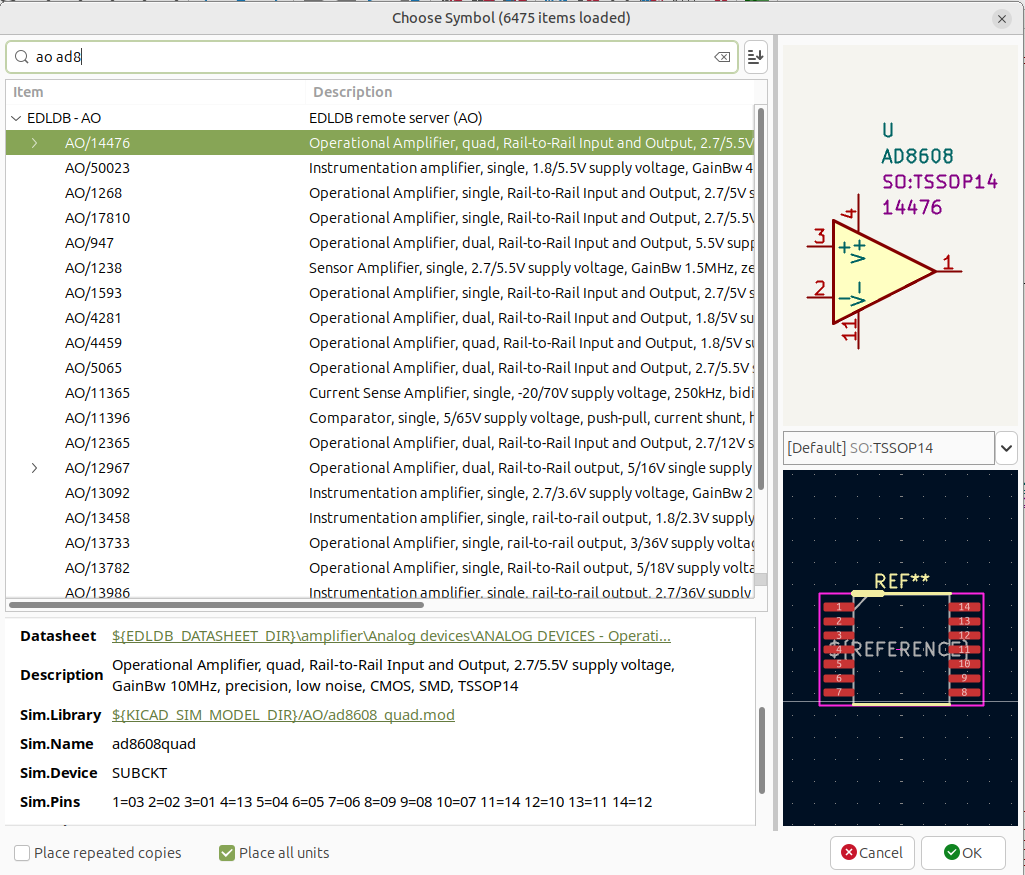Clear the symbol search text
The height and width of the screenshot is (875, 1025).
721,57
